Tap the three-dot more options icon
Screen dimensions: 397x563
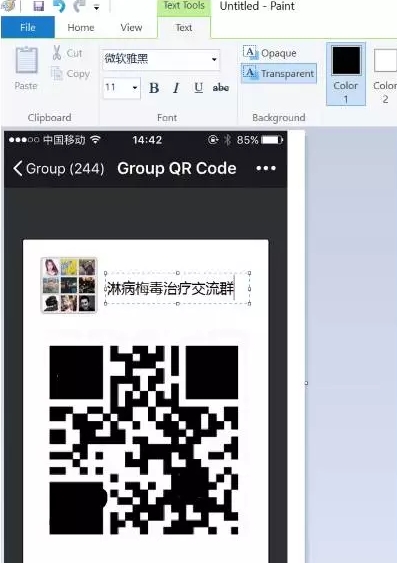(266, 168)
